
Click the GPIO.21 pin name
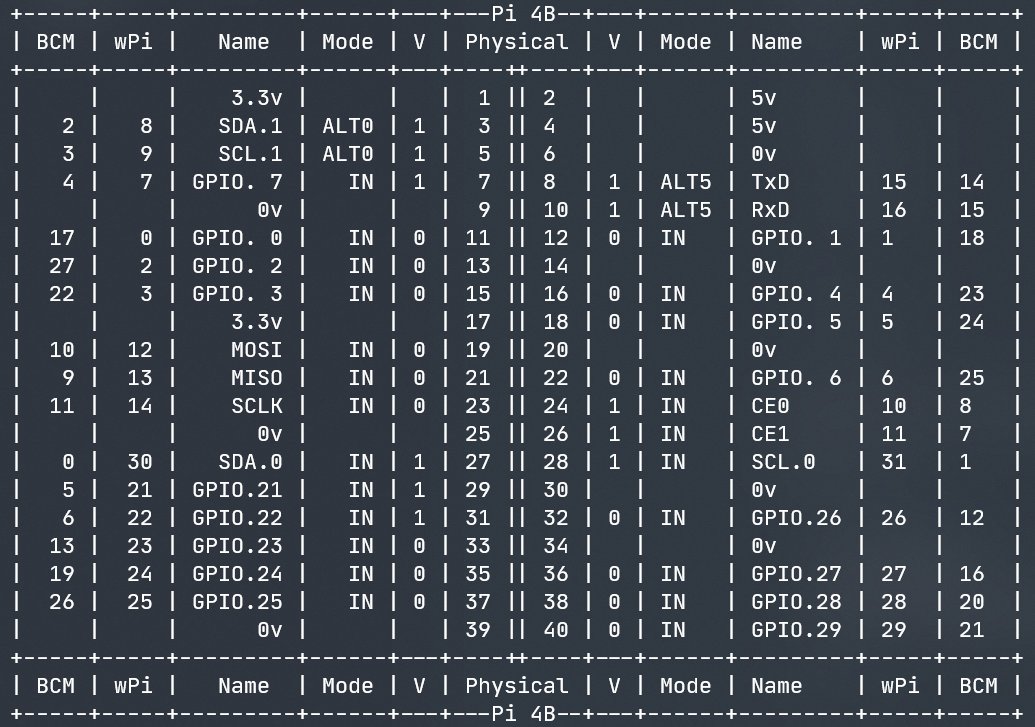pos(237,490)
